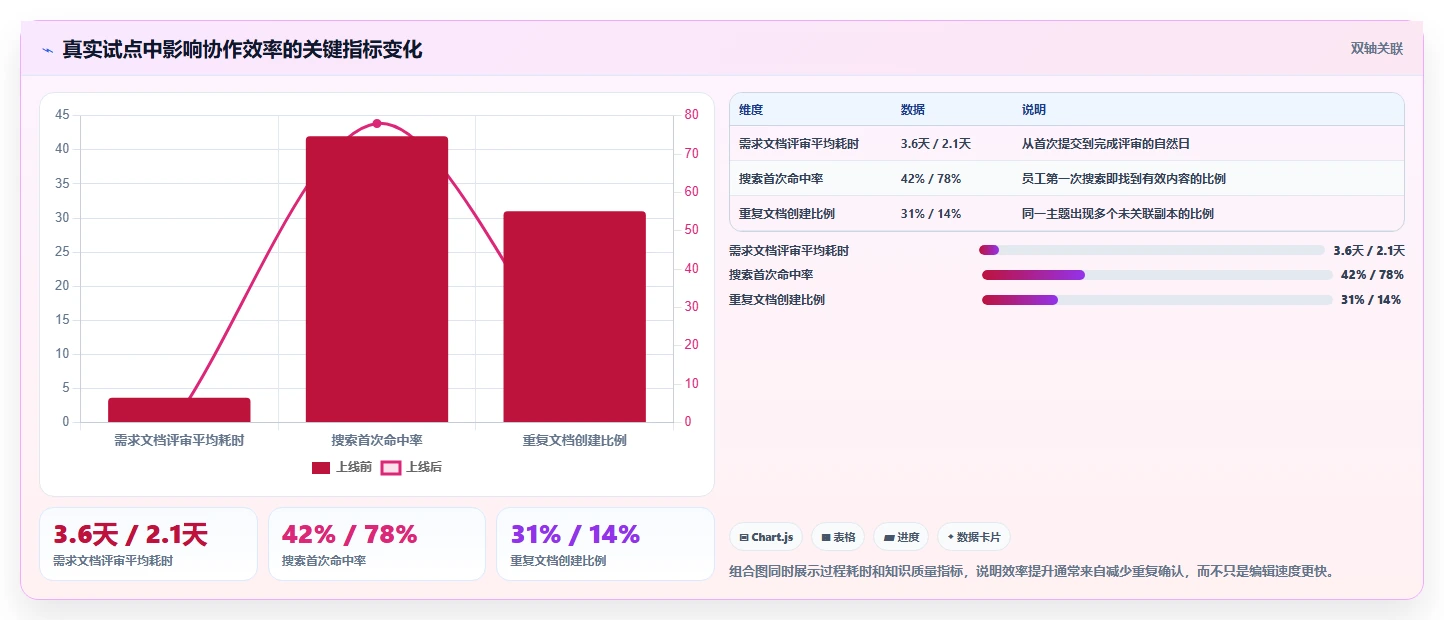Click the Chart.js tag
The image size is (1444, 620).
766,537
